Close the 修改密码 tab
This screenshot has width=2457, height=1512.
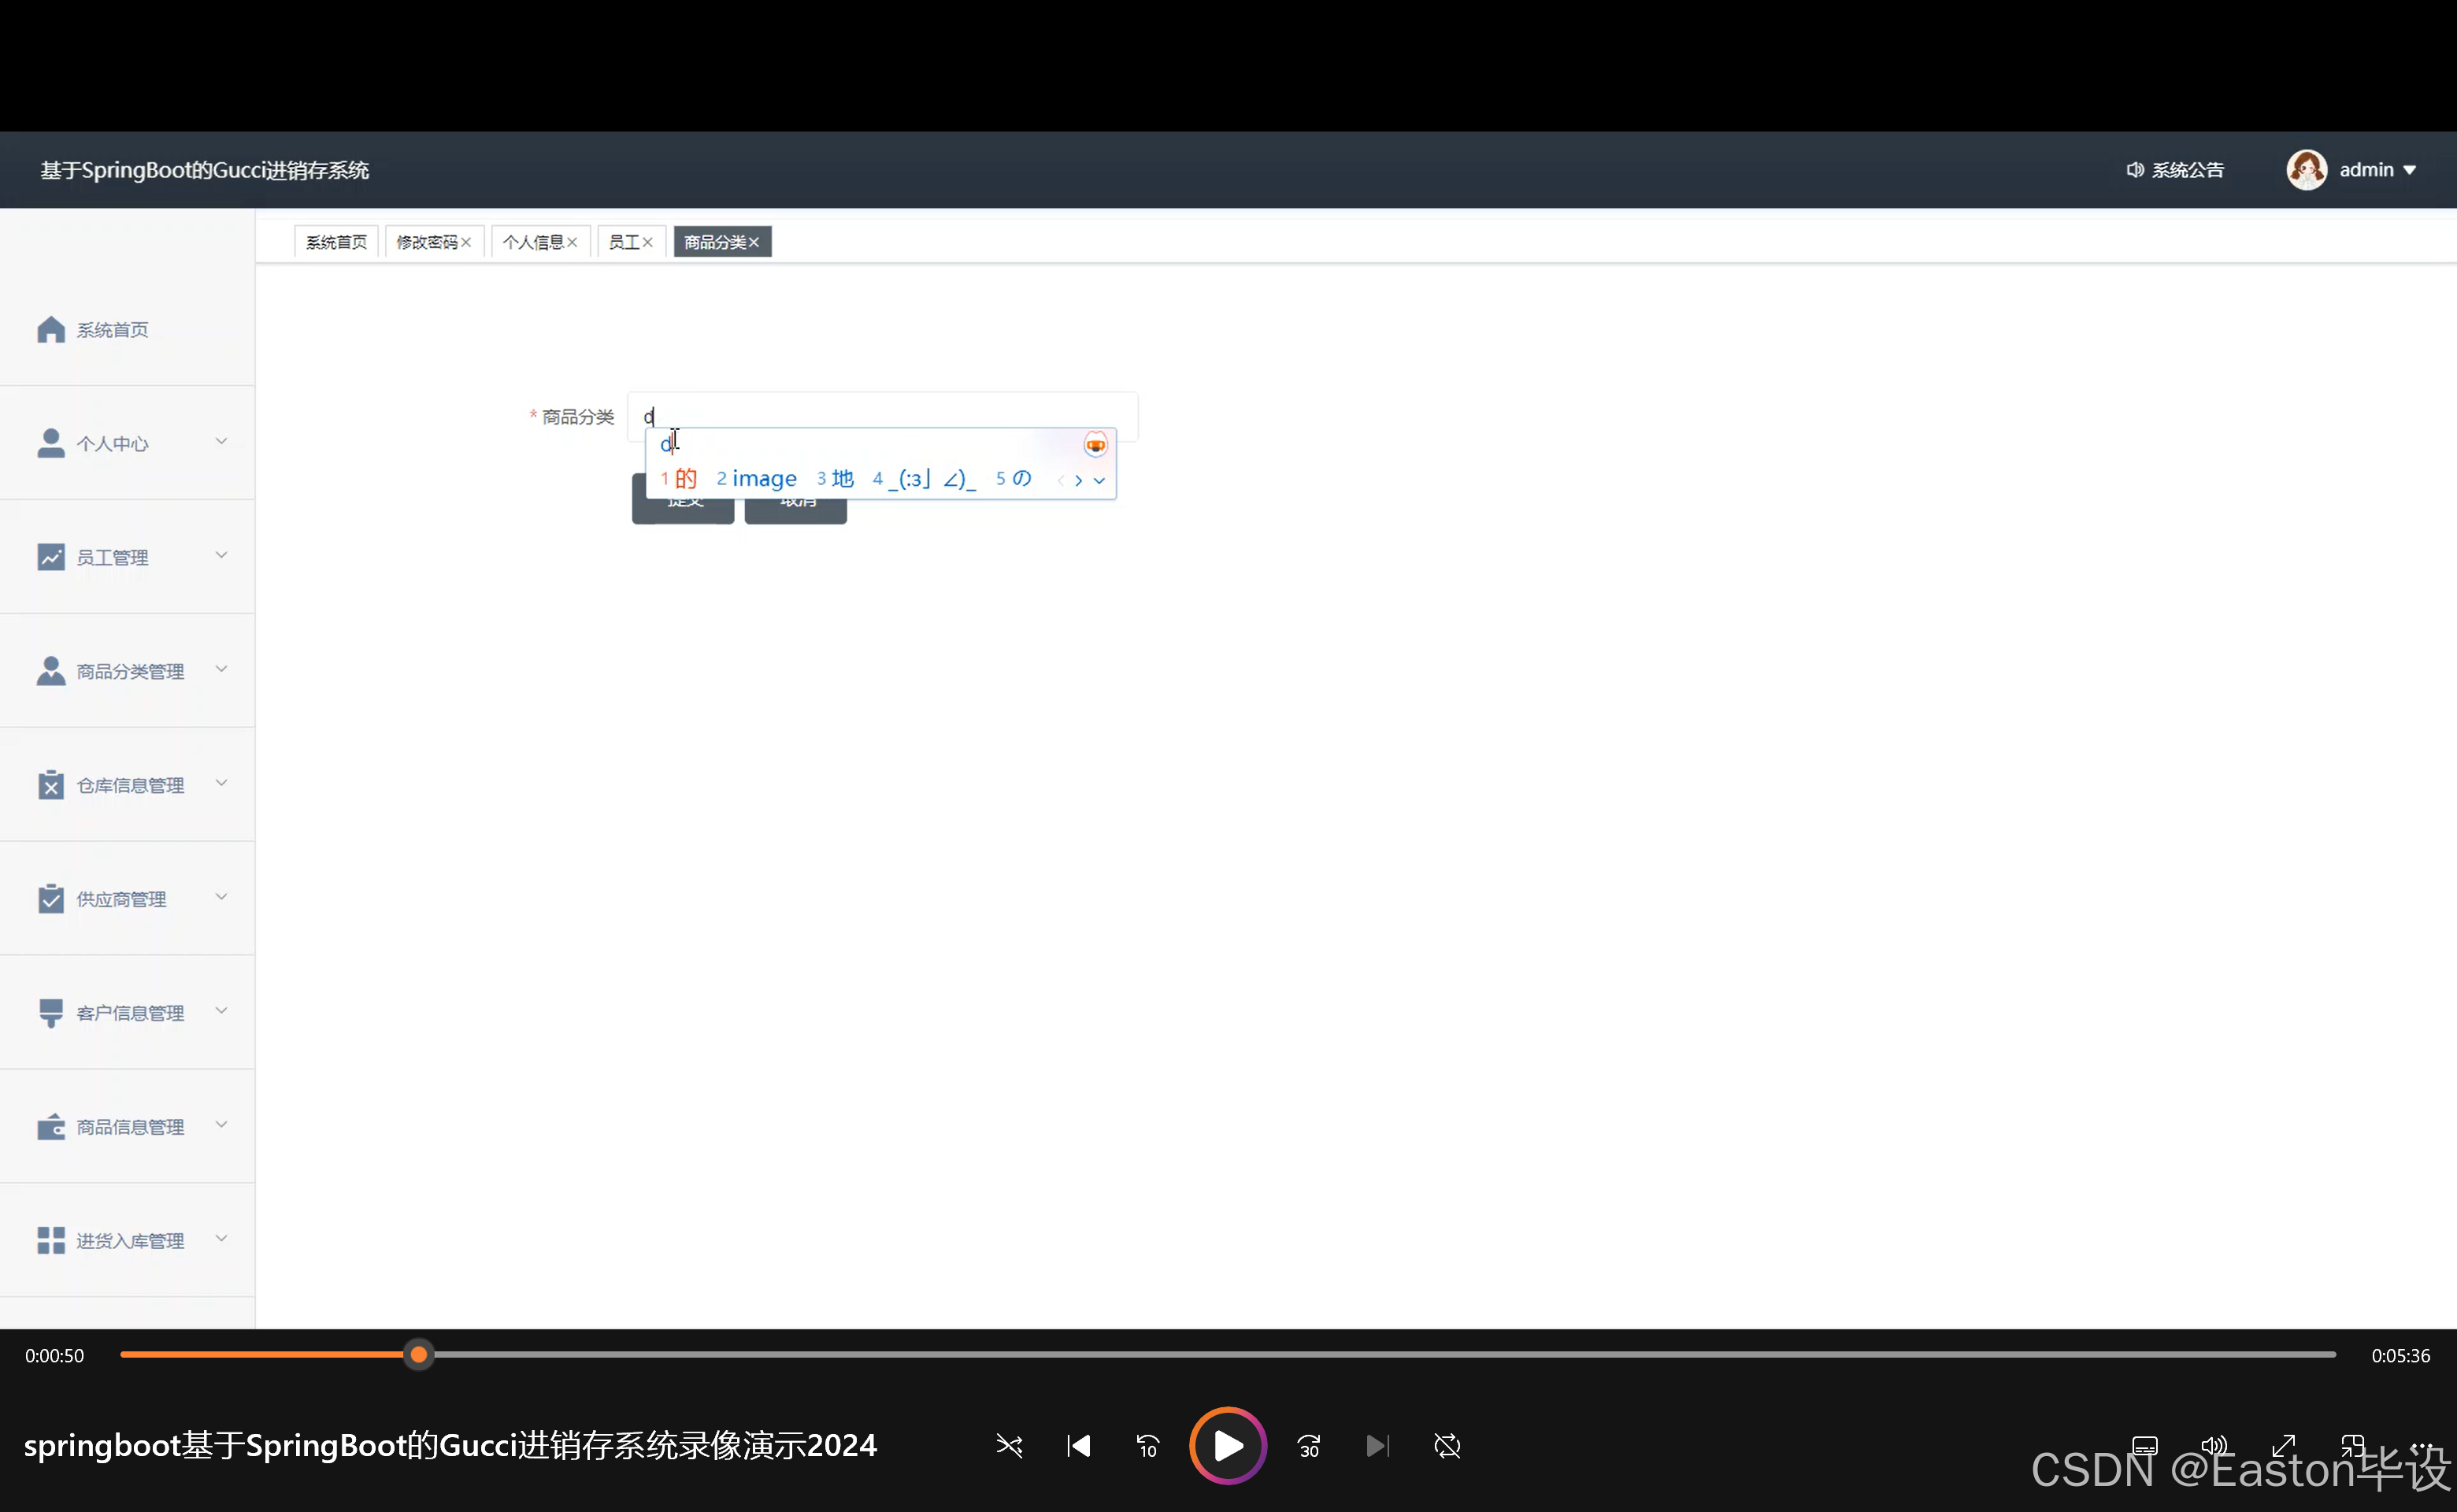click(x=466, y=242)
